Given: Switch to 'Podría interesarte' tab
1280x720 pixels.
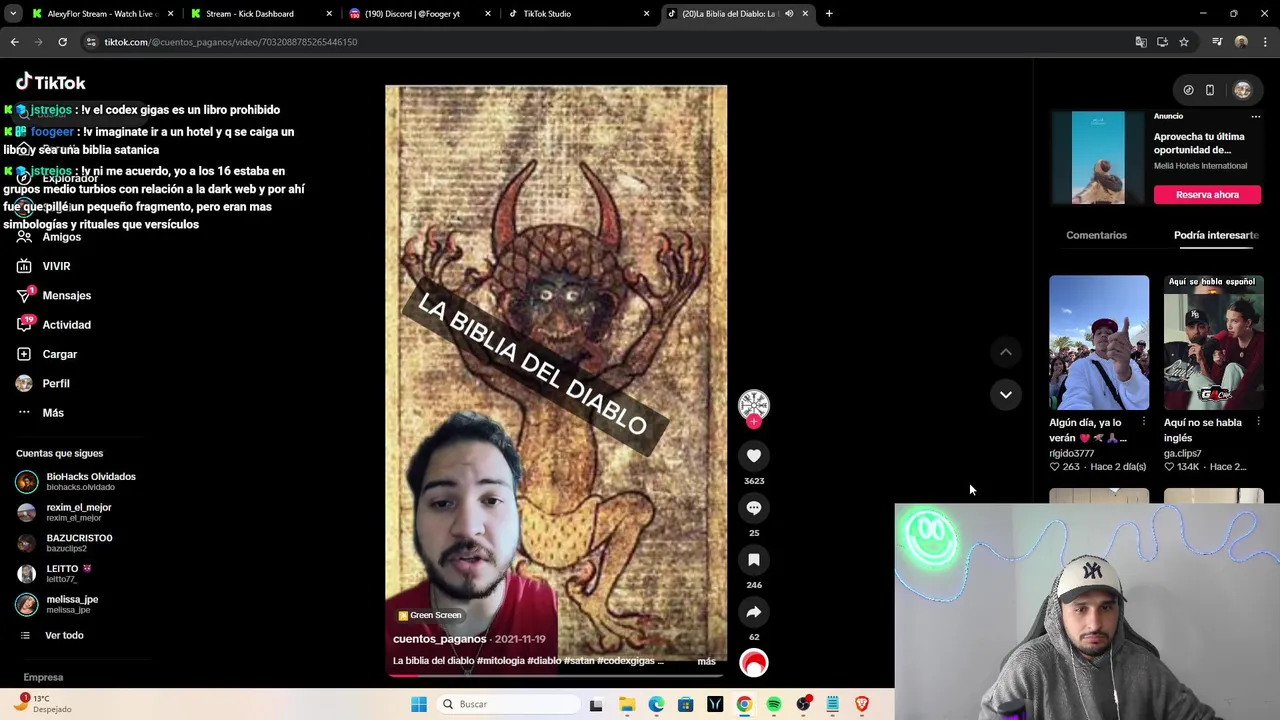Looking at the screenshot, I should pyautogui.click(x=1216, y=235).
